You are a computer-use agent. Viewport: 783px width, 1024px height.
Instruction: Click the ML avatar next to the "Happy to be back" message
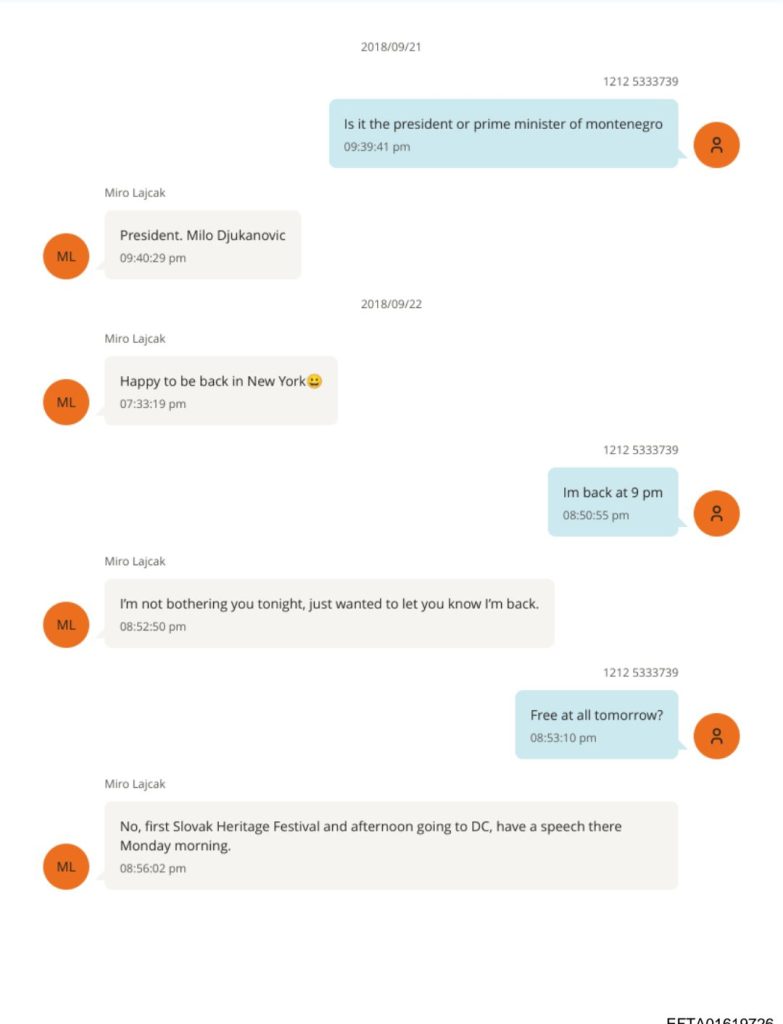coord(66,402)
